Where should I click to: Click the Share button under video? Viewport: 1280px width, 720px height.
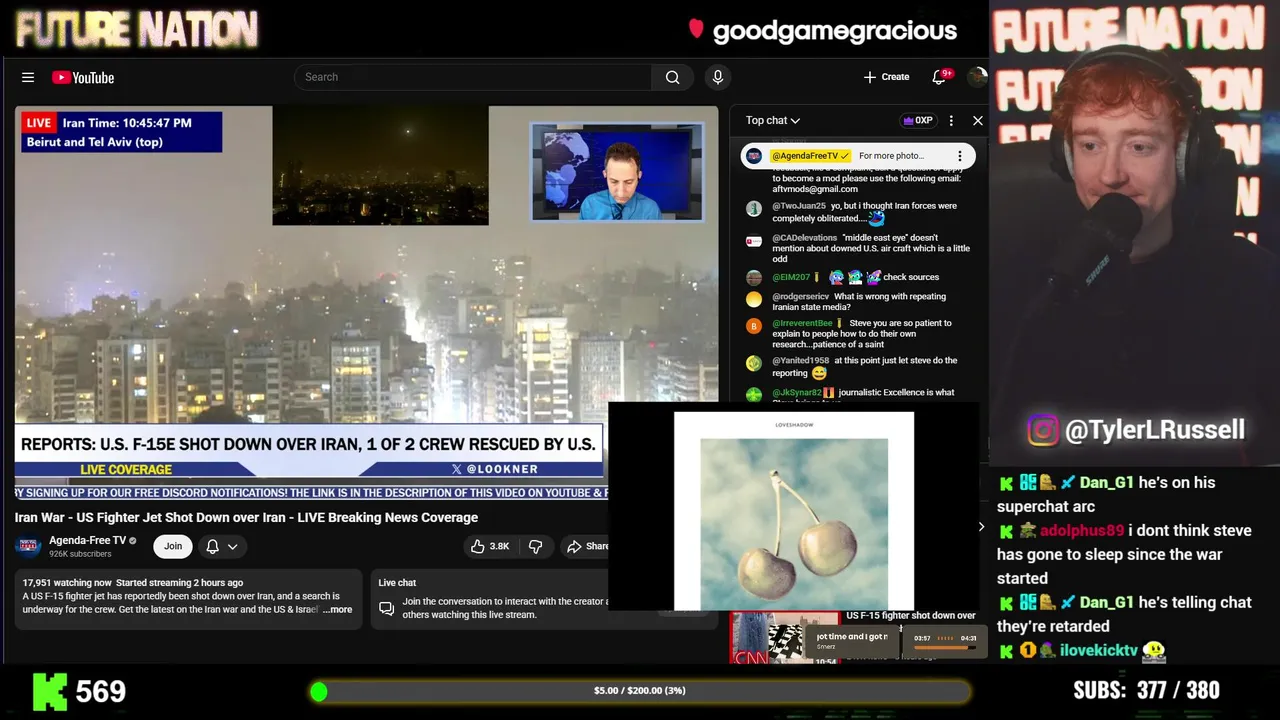point(588,546)
